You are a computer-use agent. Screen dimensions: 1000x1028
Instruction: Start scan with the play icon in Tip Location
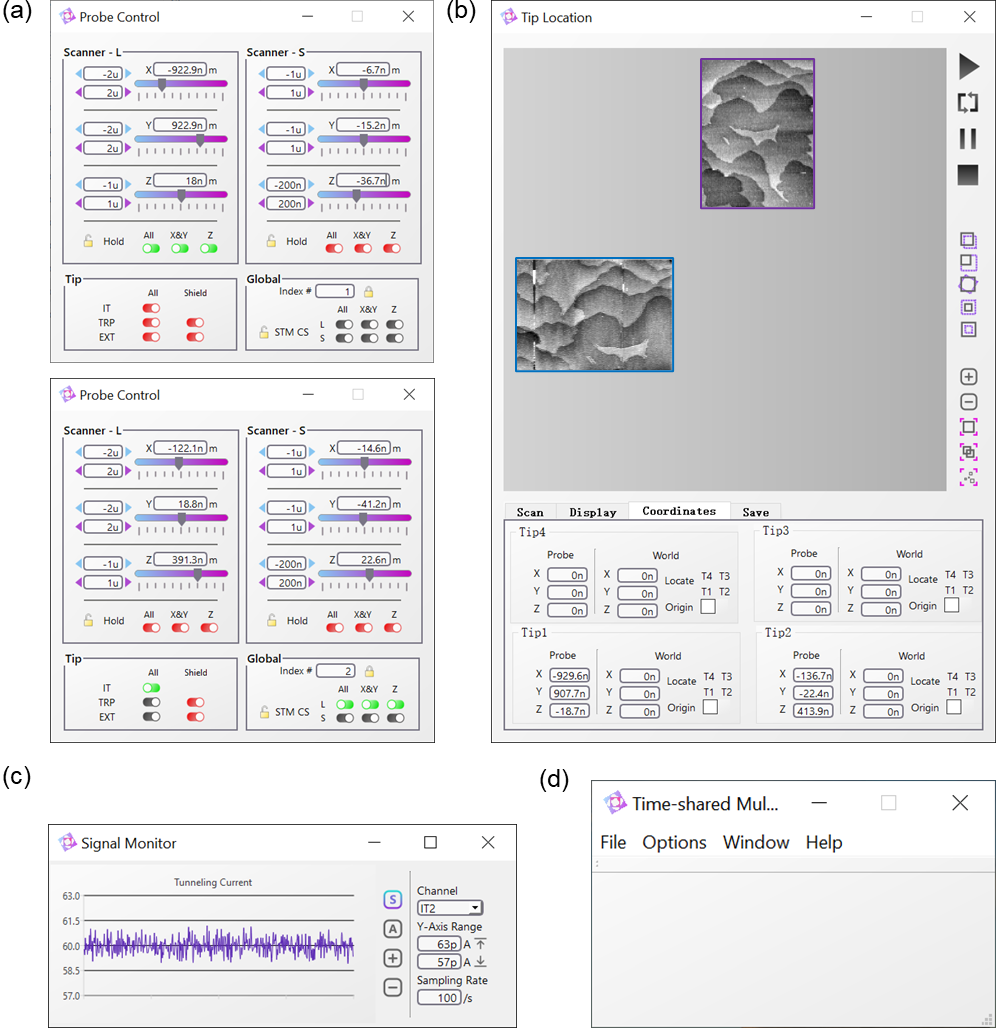coord(969,67)
